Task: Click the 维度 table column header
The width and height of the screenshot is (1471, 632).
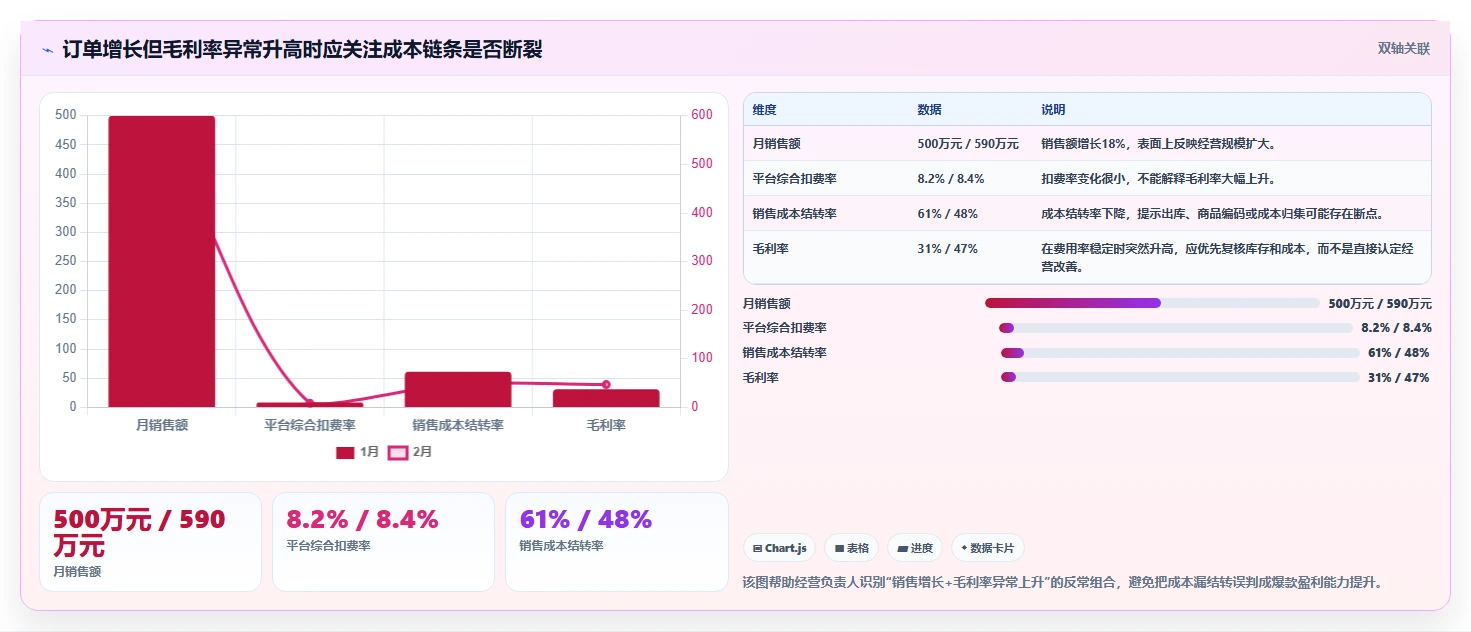Action: click(x=764, y=110)
